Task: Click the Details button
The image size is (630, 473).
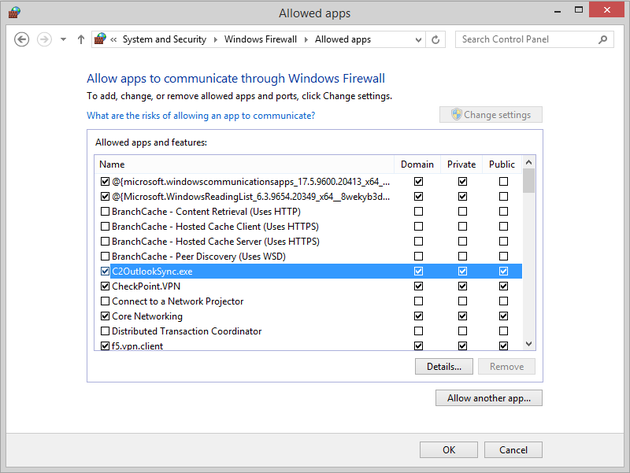Action: click(x=444, y=367)
